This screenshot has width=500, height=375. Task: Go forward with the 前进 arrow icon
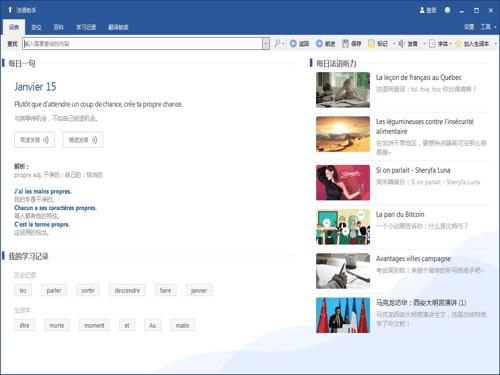coord(319,44)
